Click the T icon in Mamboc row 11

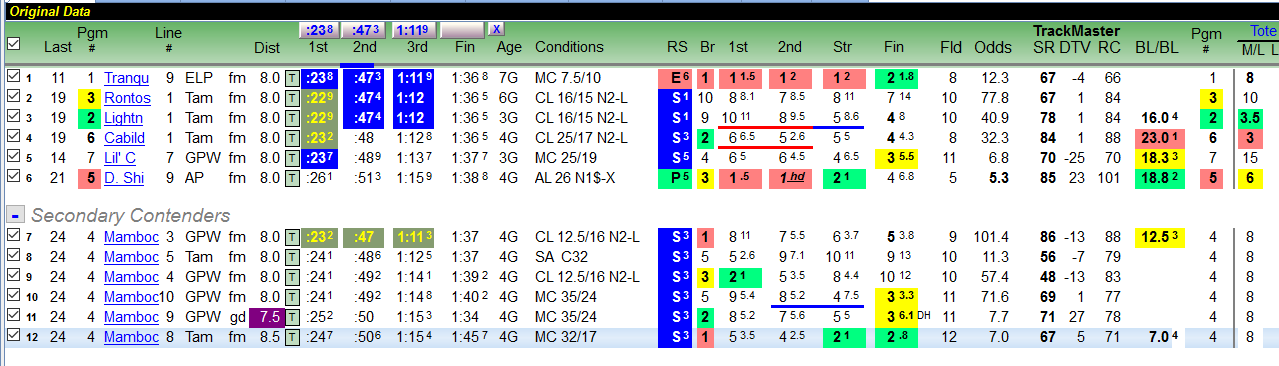292,317
